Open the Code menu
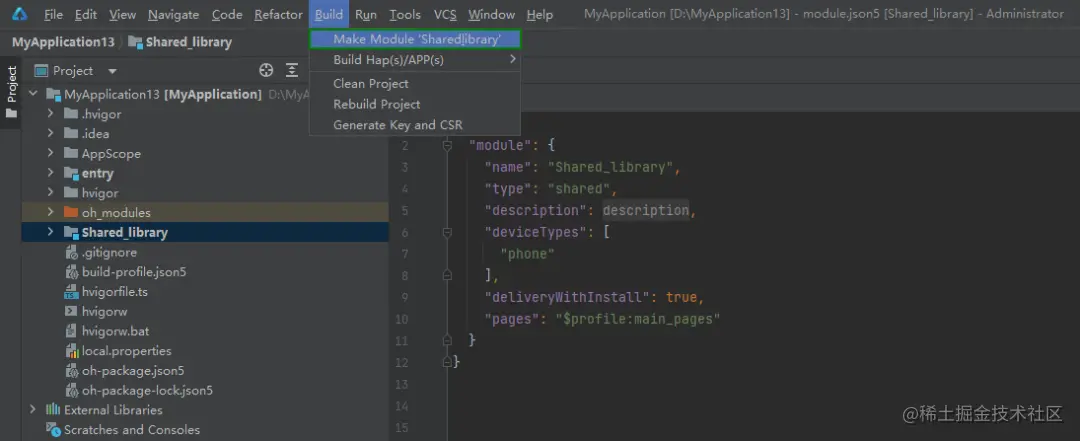 click(227, 14)
